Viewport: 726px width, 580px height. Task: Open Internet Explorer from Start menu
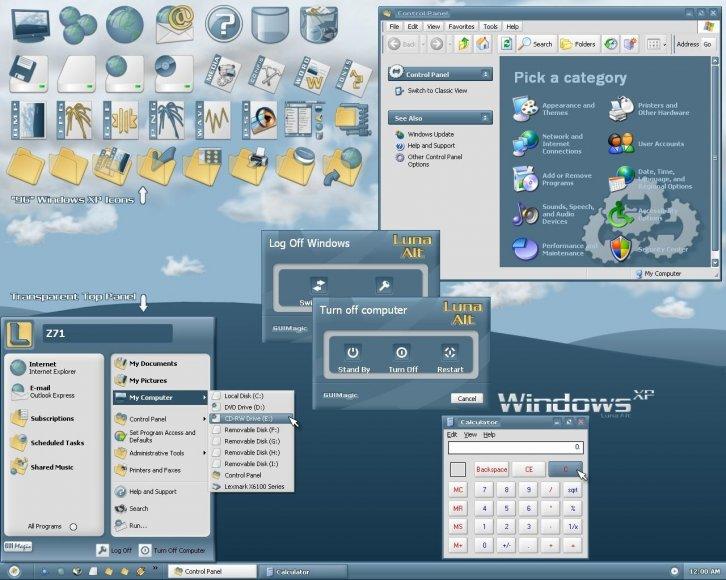[x=52, y=368]
